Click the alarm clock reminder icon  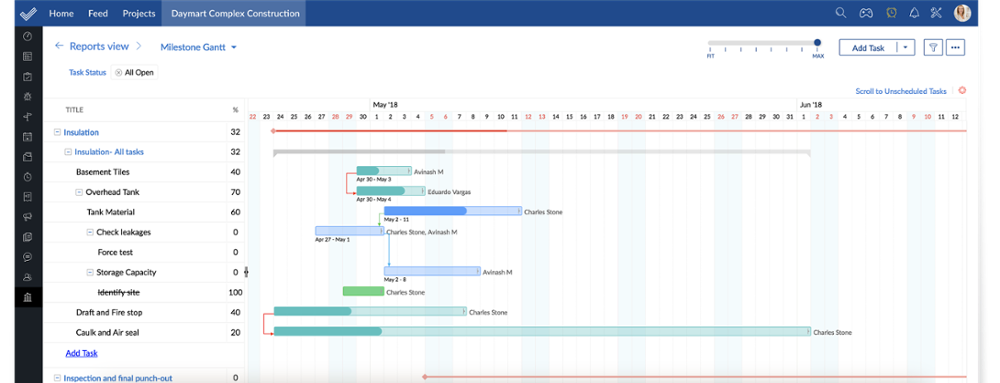point(891,13)
